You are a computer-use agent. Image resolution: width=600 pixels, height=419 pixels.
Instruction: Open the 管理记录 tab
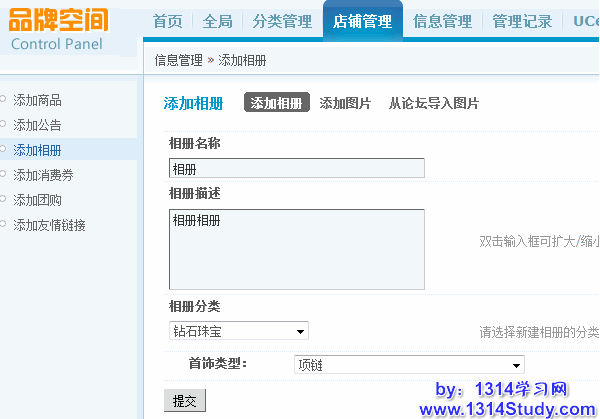point(522,21)
